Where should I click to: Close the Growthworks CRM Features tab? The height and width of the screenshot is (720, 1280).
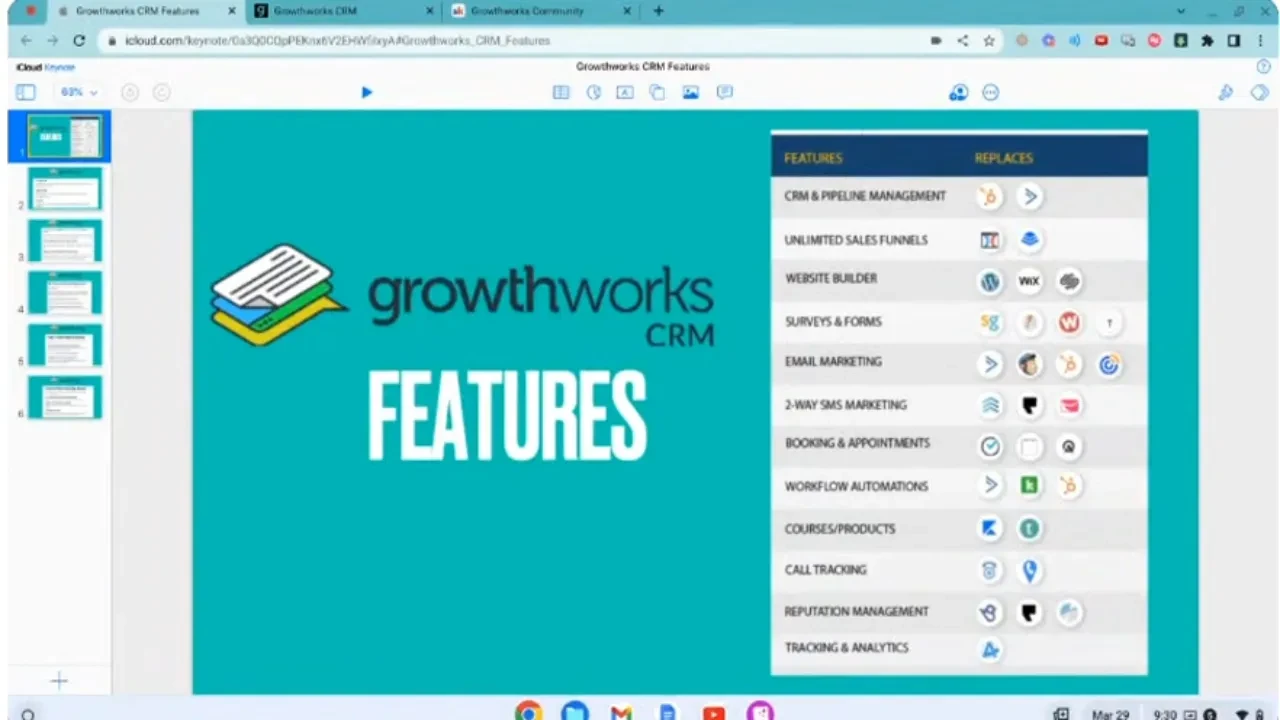point(231,11)
